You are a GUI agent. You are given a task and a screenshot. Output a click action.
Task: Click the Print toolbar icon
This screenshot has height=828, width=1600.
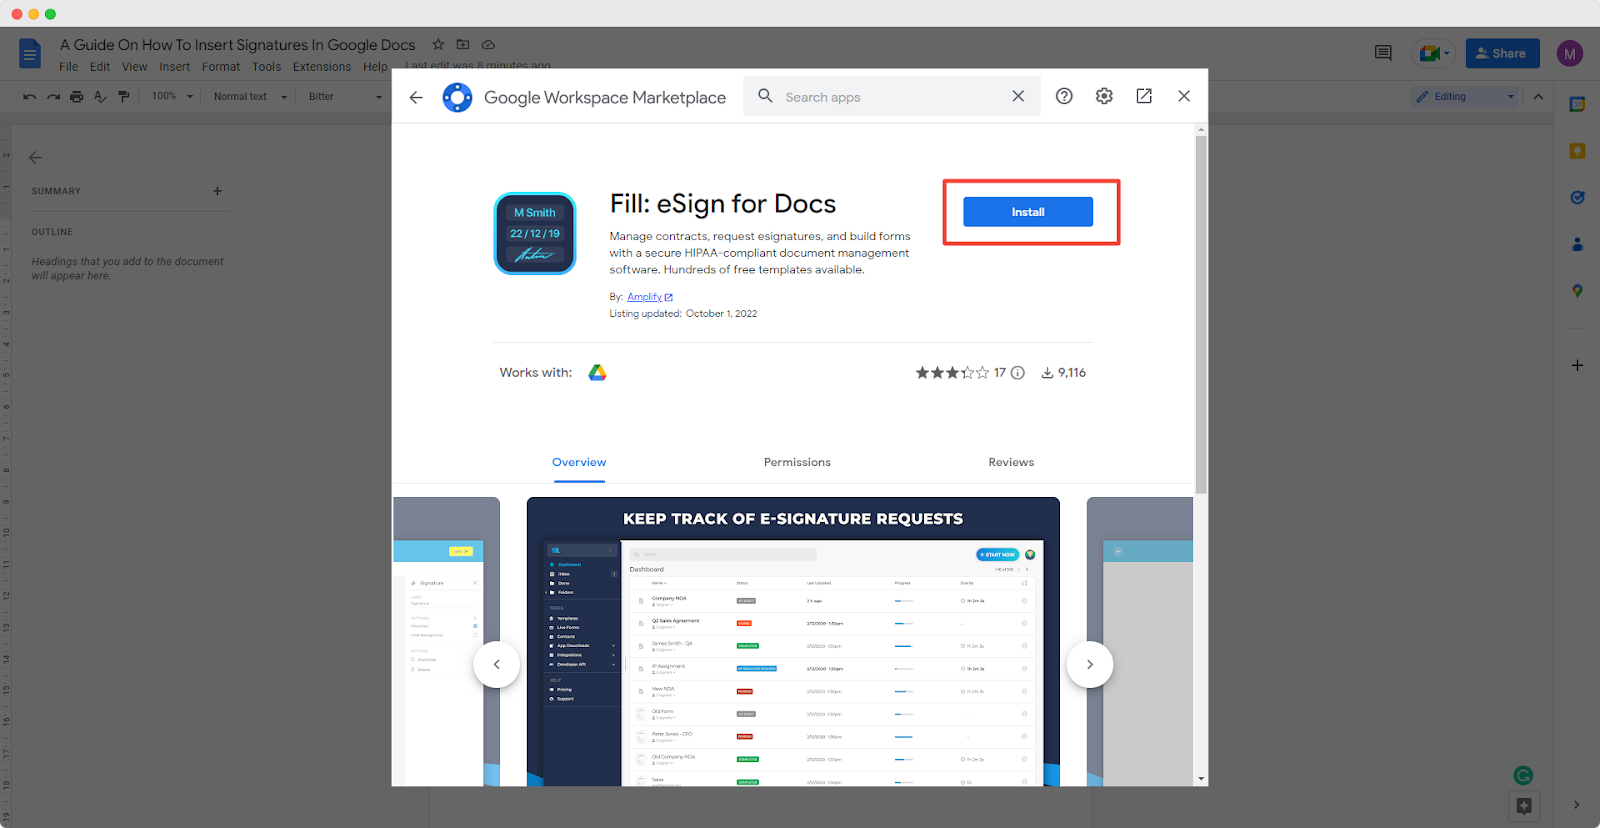(76, 97)
